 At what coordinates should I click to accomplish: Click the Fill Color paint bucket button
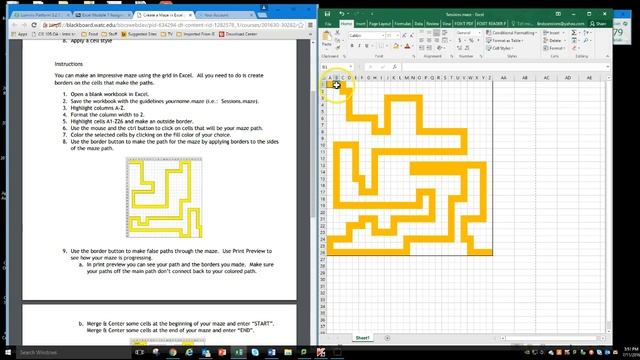point(395,47)
